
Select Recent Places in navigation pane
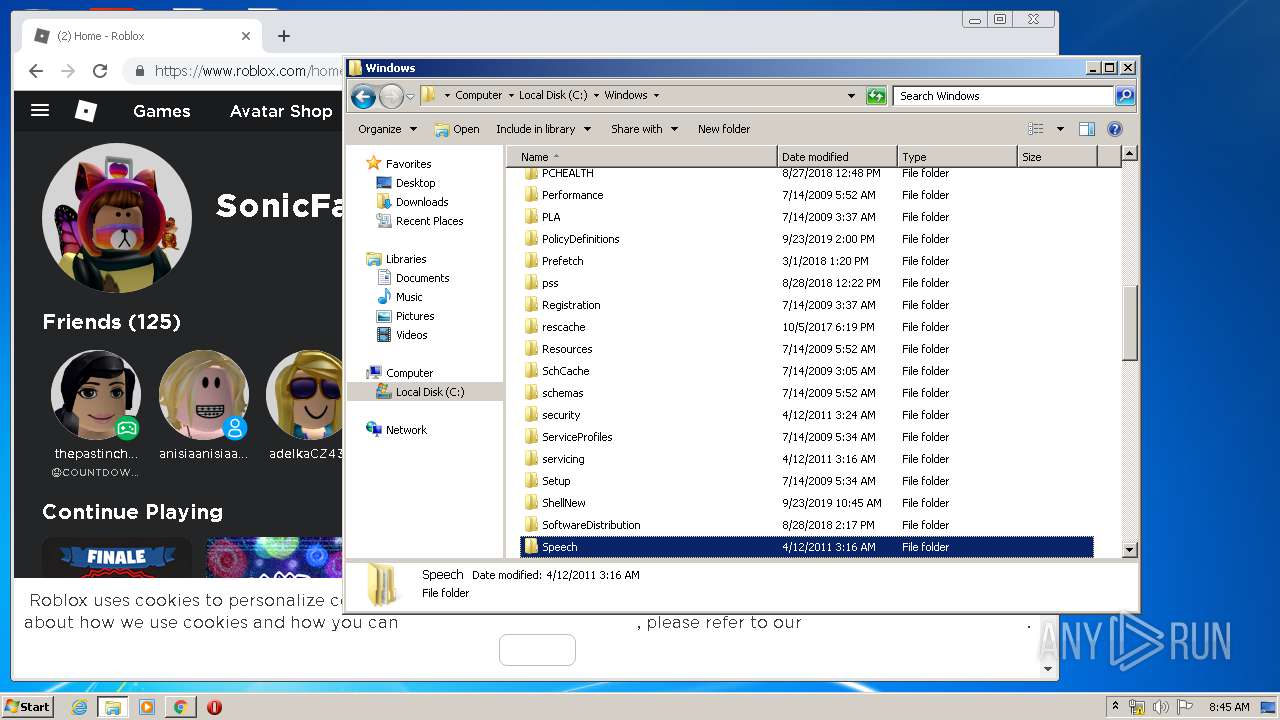429,221
